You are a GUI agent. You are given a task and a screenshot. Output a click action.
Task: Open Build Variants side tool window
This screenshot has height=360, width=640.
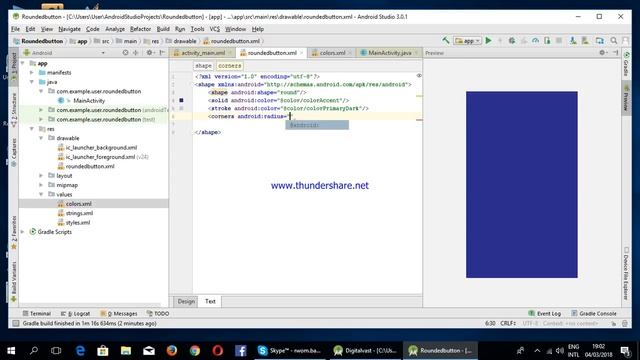[x=13, y=282]
